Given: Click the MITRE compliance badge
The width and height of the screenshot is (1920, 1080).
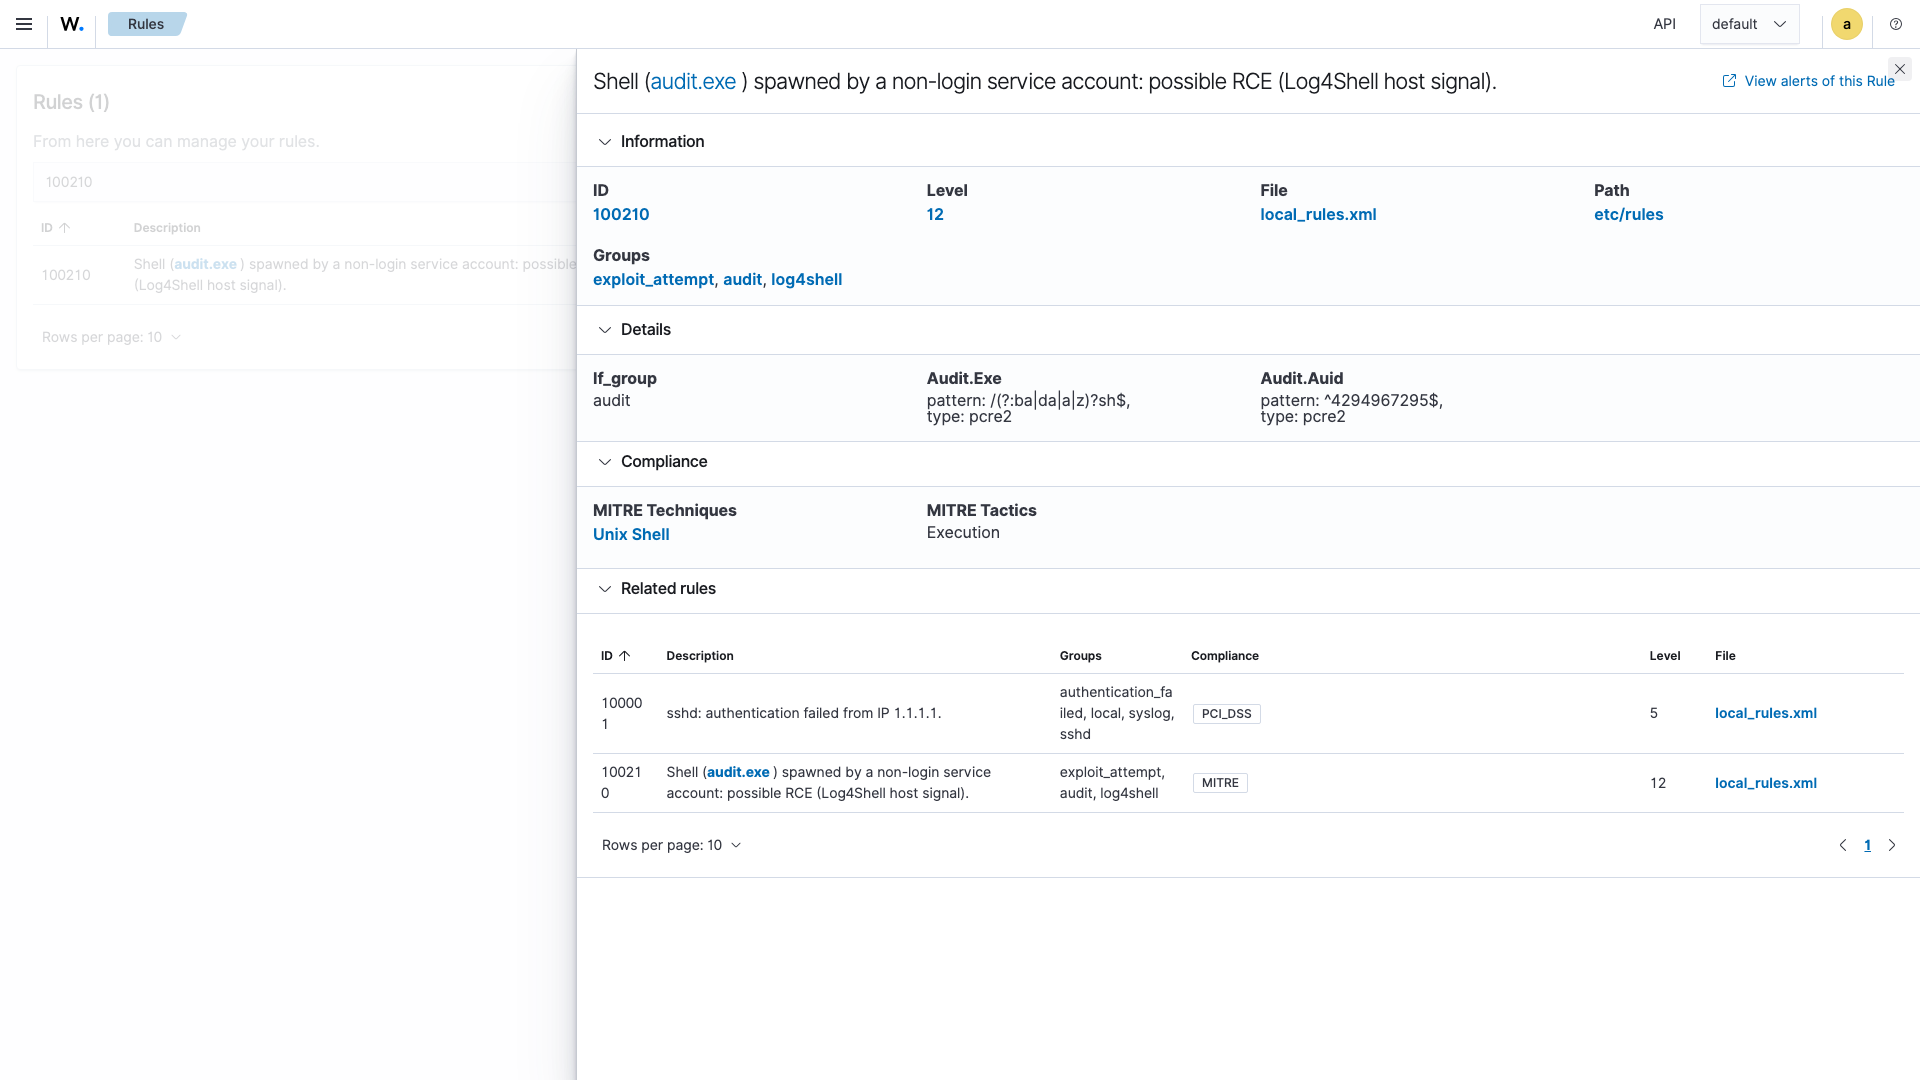Looking at the screenshot, I should point(1220,783).
